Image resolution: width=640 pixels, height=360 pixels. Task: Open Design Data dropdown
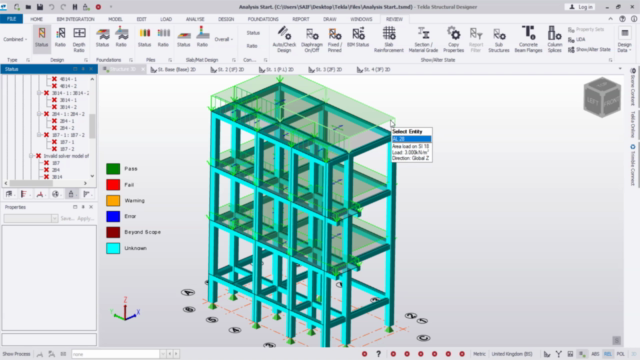point(624,40)
